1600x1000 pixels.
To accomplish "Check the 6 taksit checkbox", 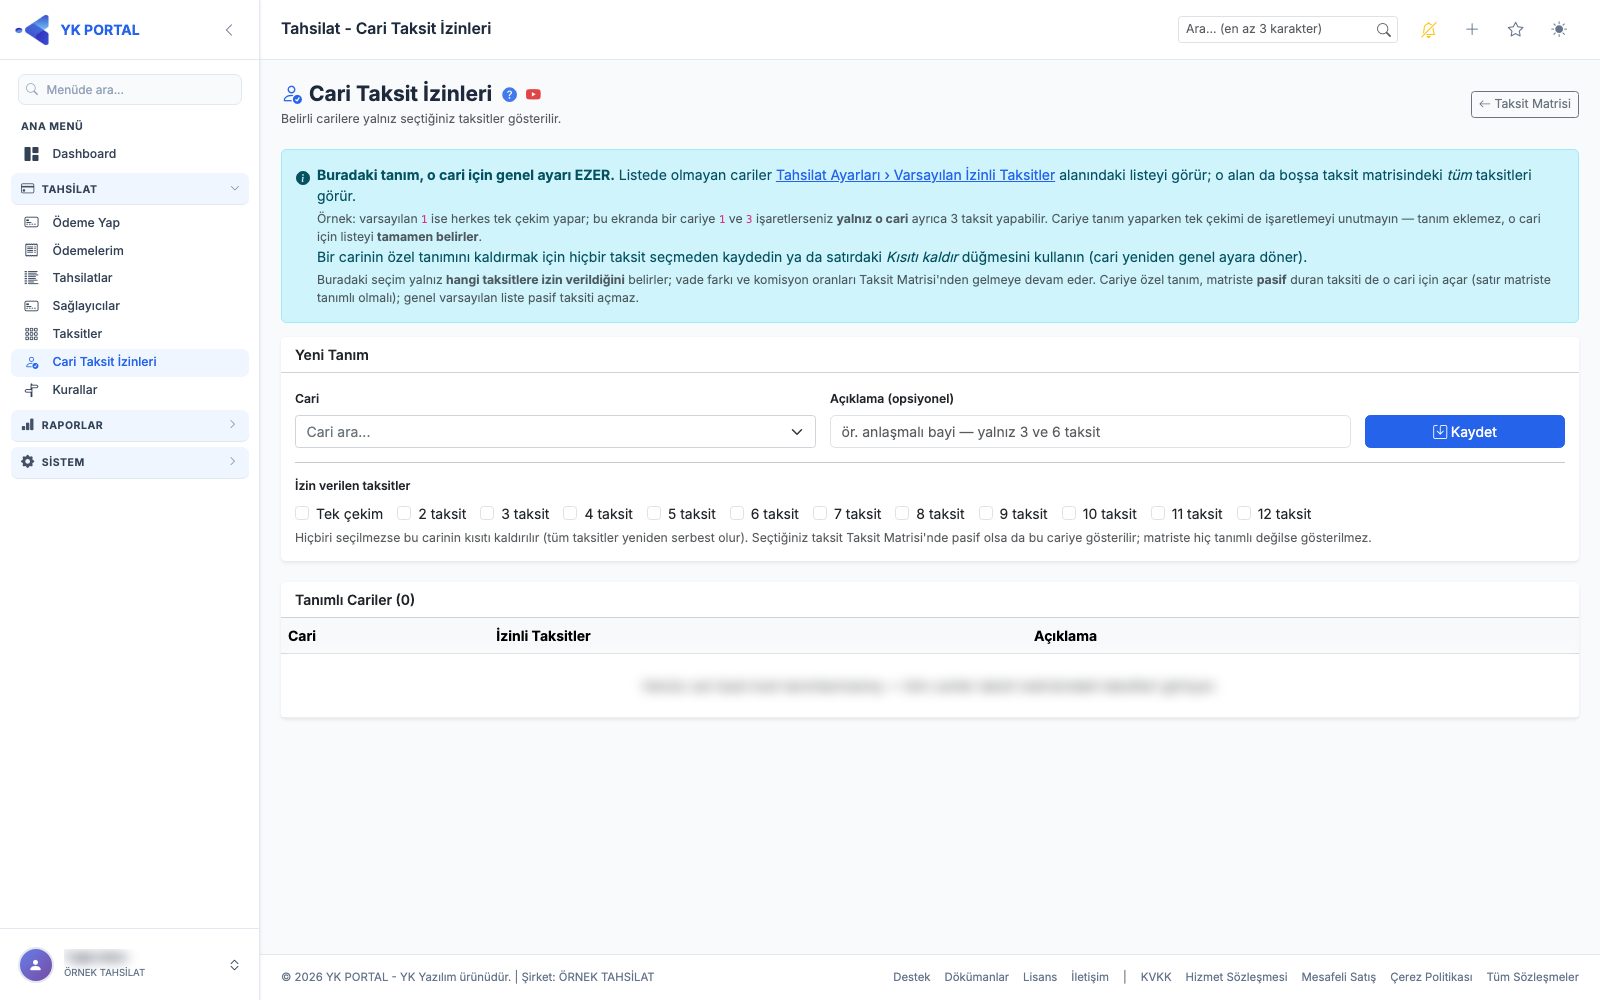I will [x=737, y=513].
